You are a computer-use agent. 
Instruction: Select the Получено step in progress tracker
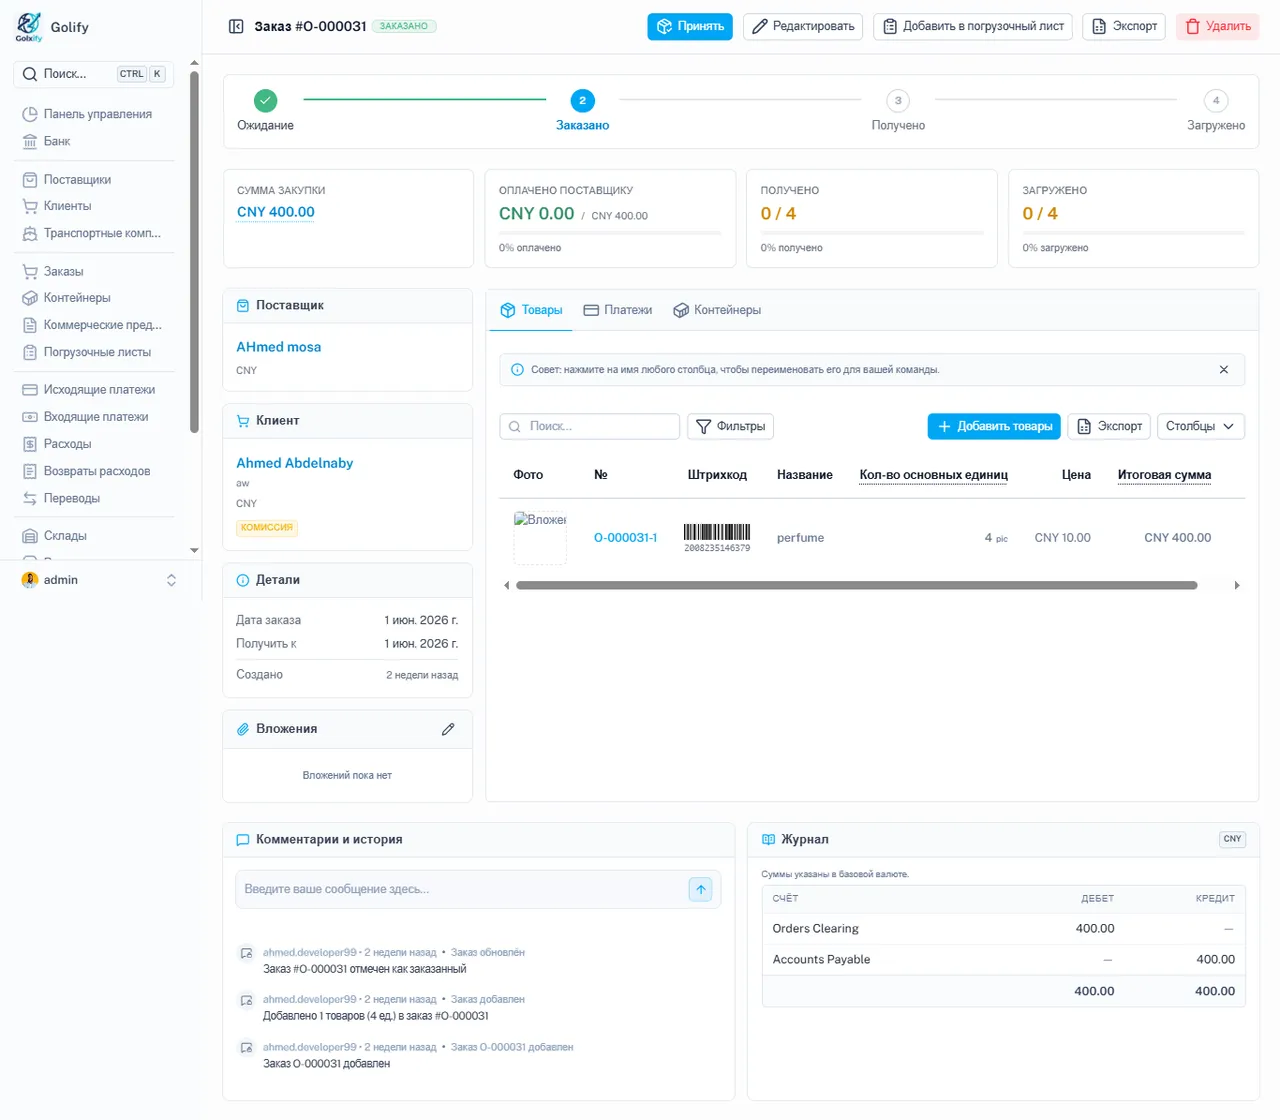(898, 110)
